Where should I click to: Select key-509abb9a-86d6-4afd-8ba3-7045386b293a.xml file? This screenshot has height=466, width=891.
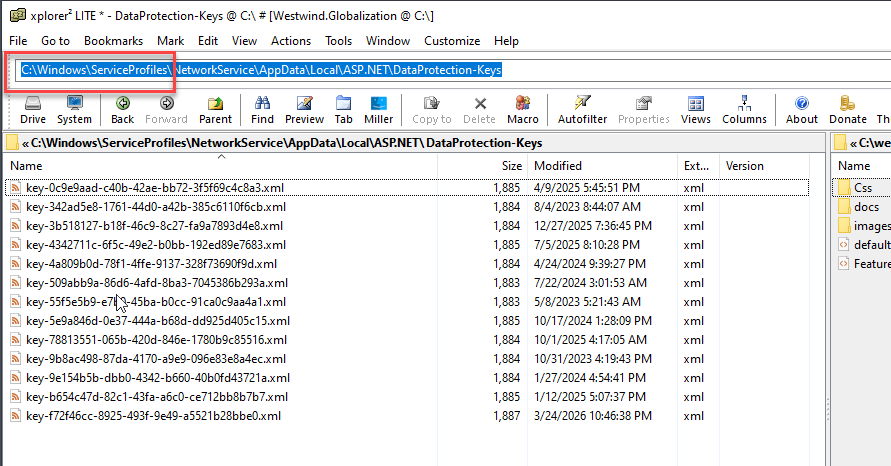[x=157, y=283]
